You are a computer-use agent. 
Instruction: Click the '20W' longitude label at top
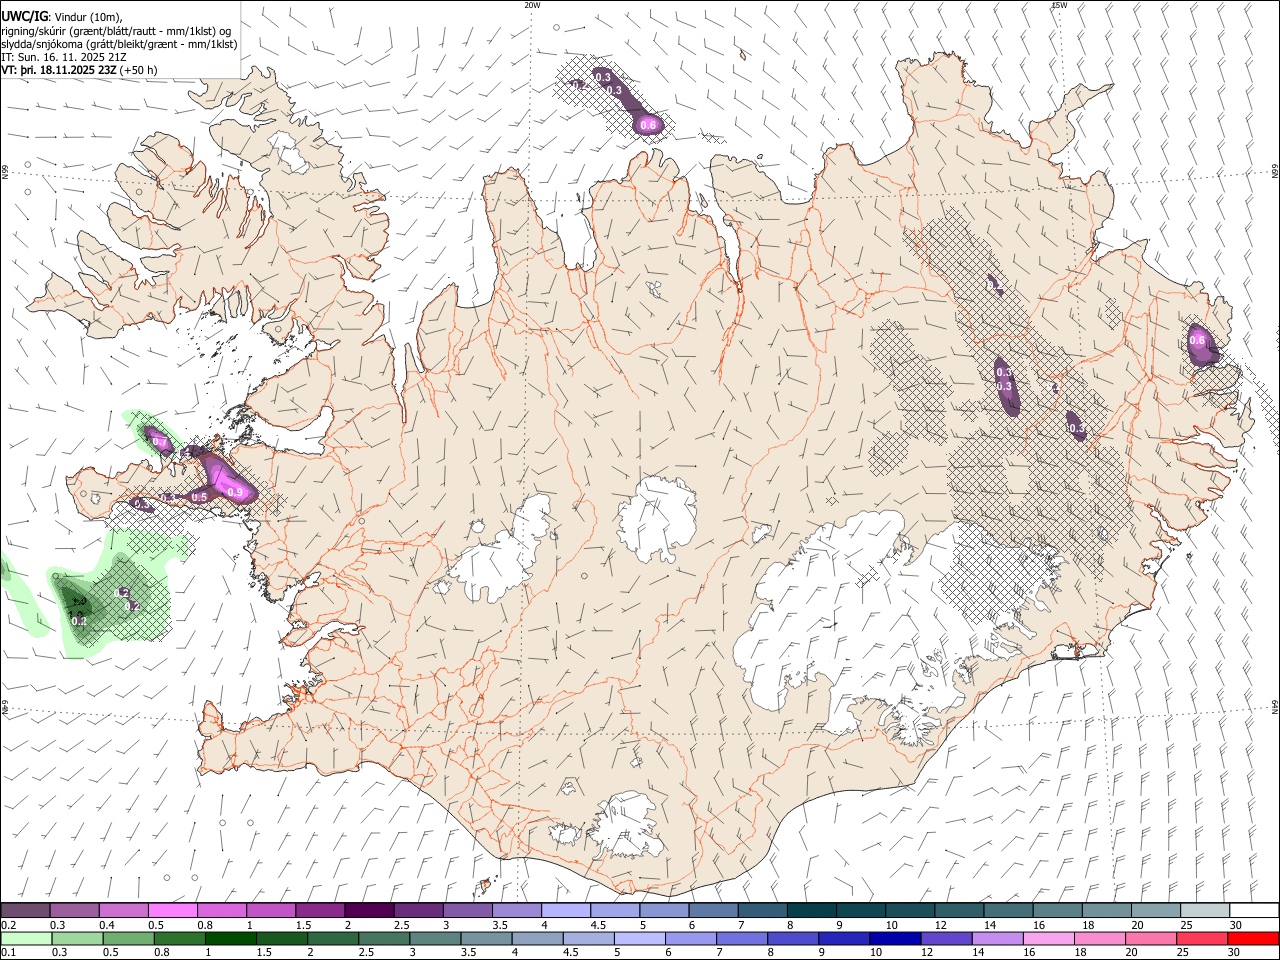pyautogui.click(x=532, y=5)
